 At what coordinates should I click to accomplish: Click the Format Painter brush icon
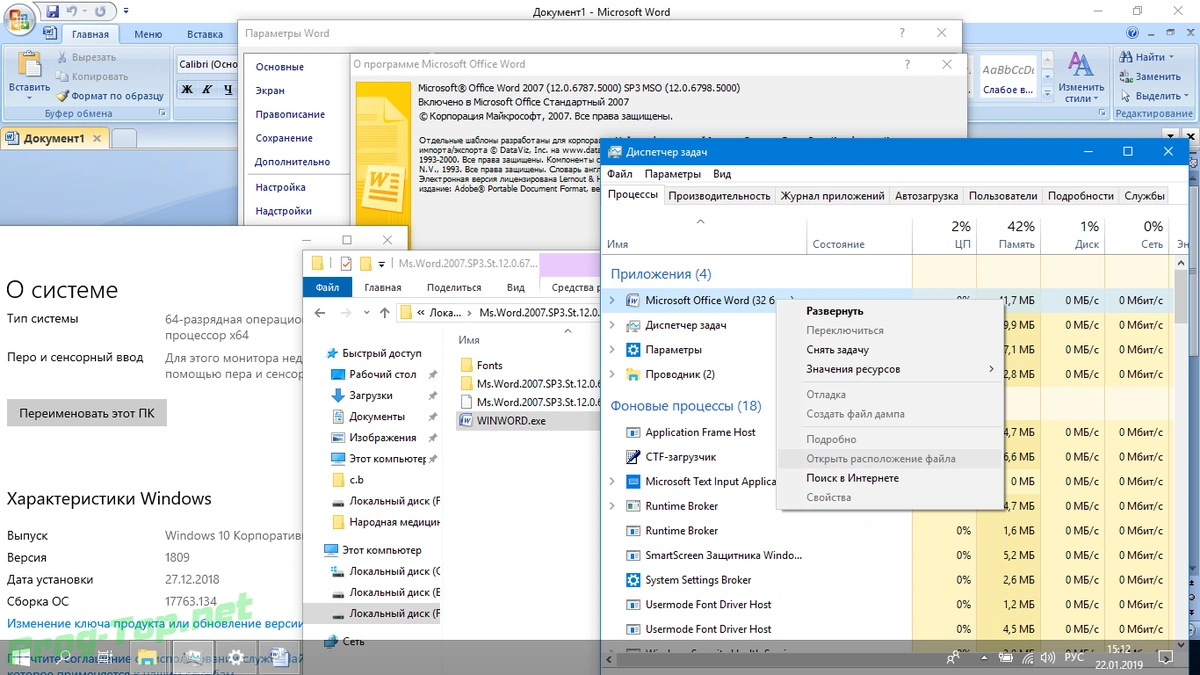pyautogui.click(x=63, y=96)
